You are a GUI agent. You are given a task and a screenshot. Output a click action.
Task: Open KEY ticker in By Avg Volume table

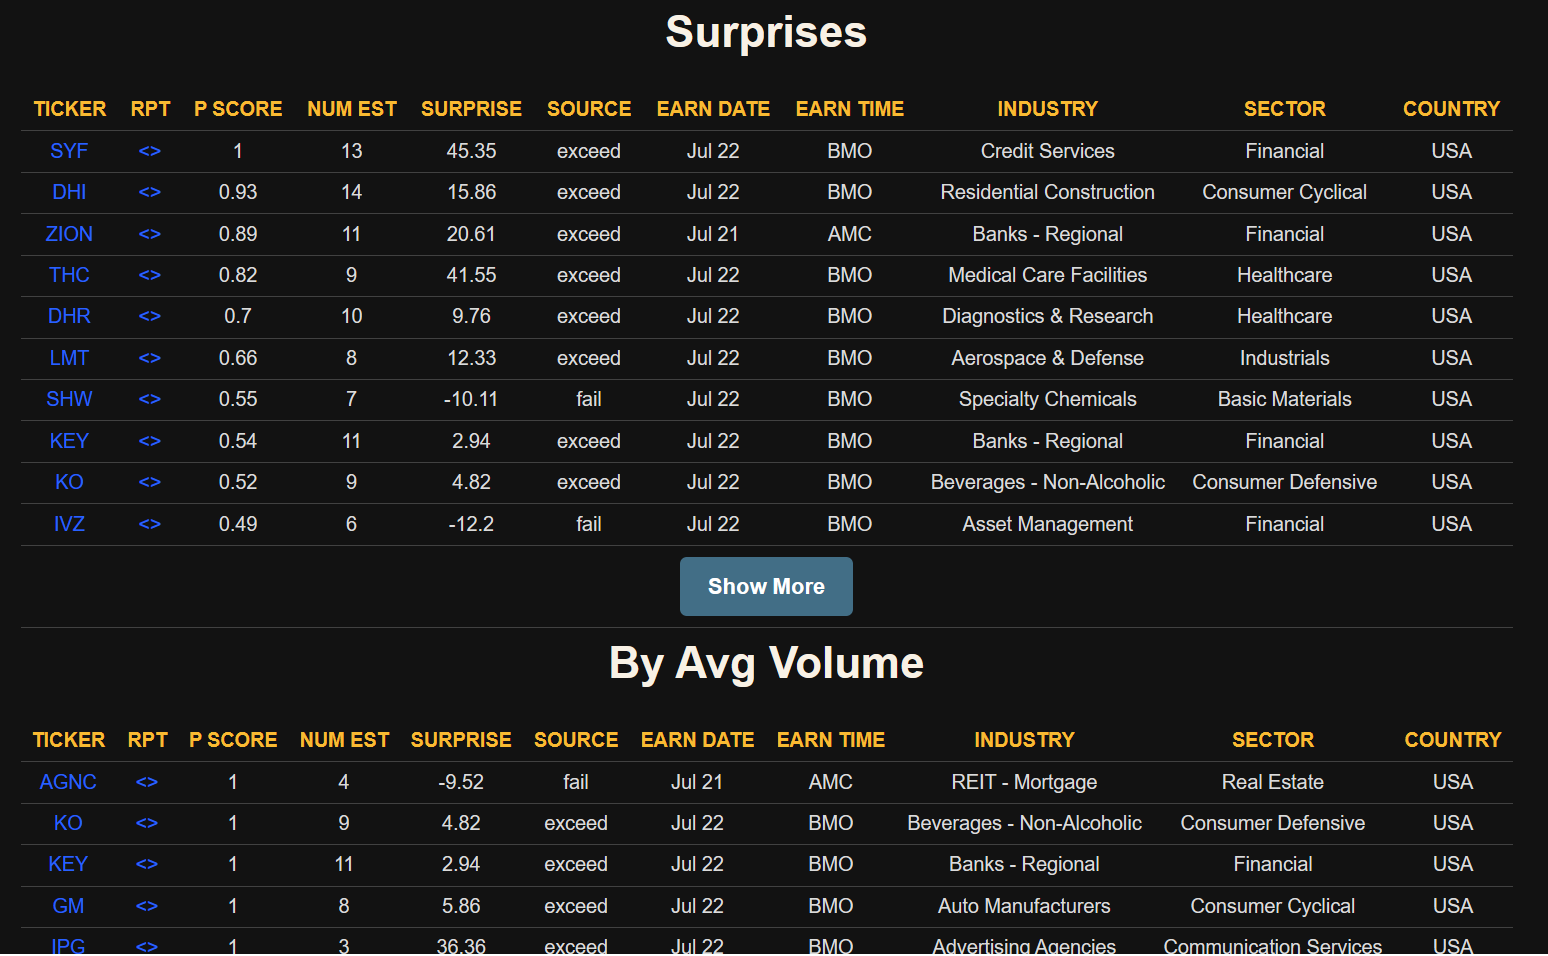pos(68,864)
